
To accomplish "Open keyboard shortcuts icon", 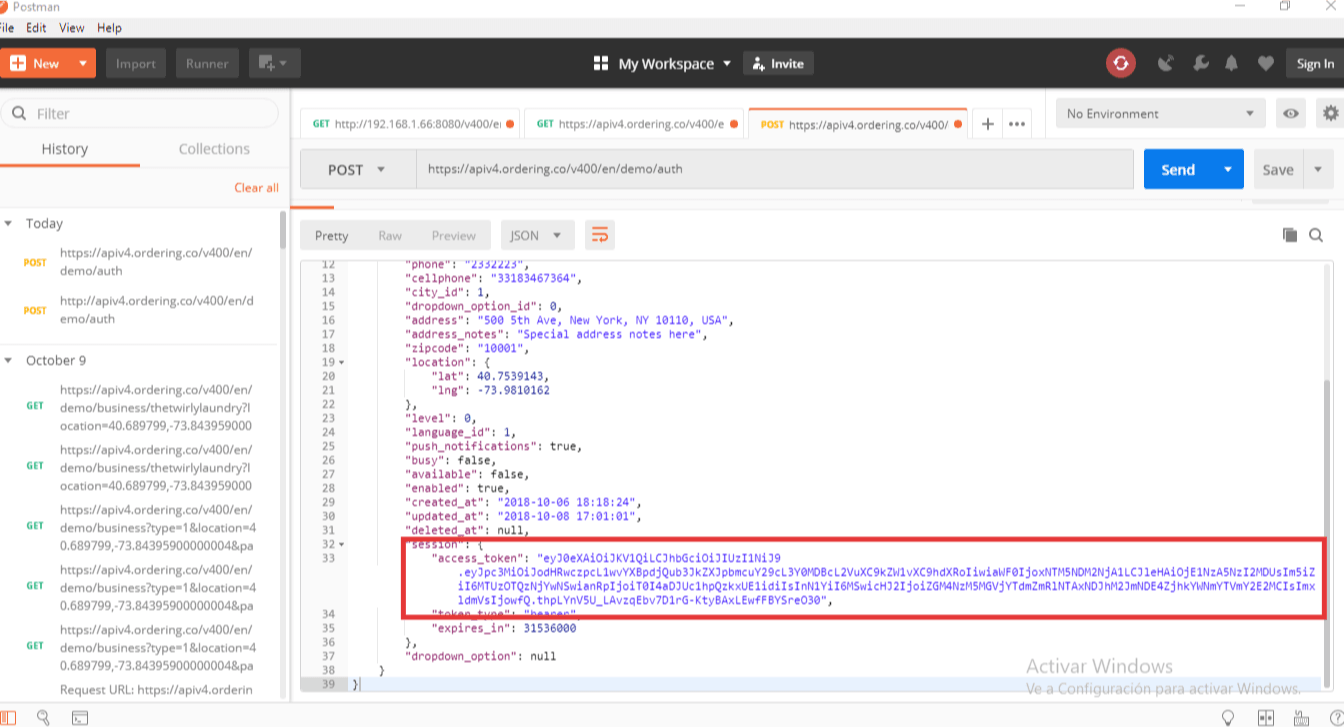I will pos(1300,717).
